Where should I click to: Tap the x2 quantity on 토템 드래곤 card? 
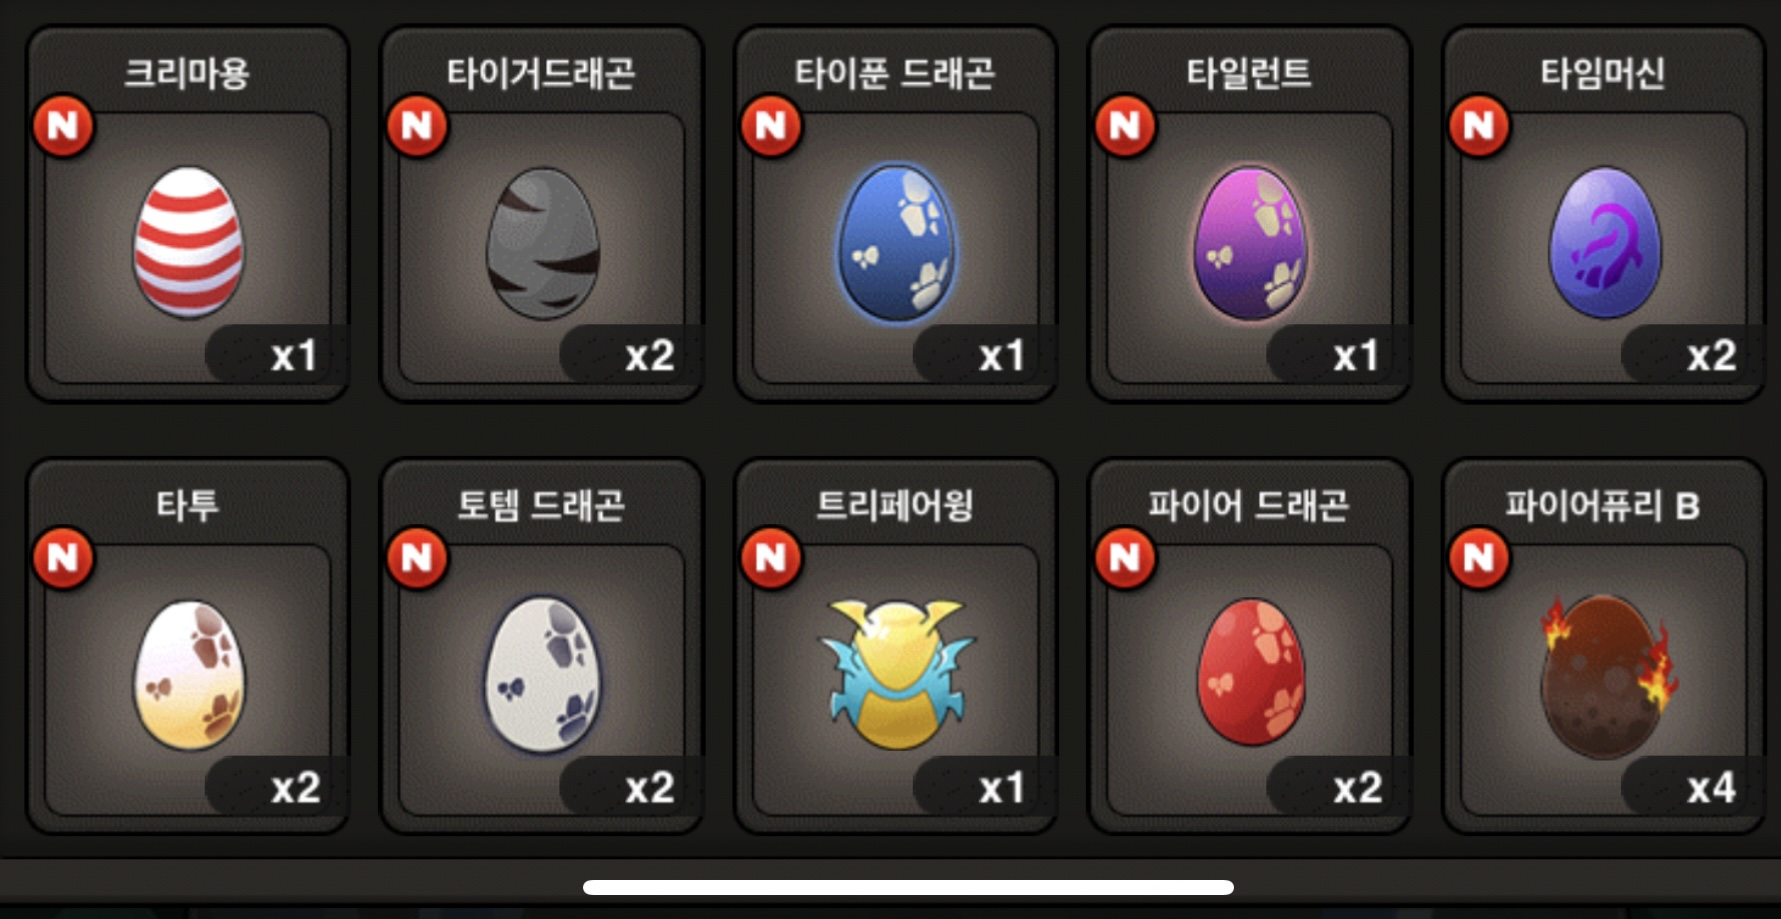pos(649,788)
